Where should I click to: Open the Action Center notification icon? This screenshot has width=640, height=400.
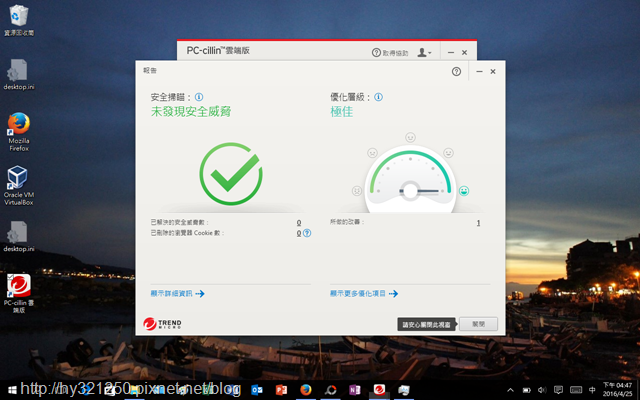coord(558,390)
